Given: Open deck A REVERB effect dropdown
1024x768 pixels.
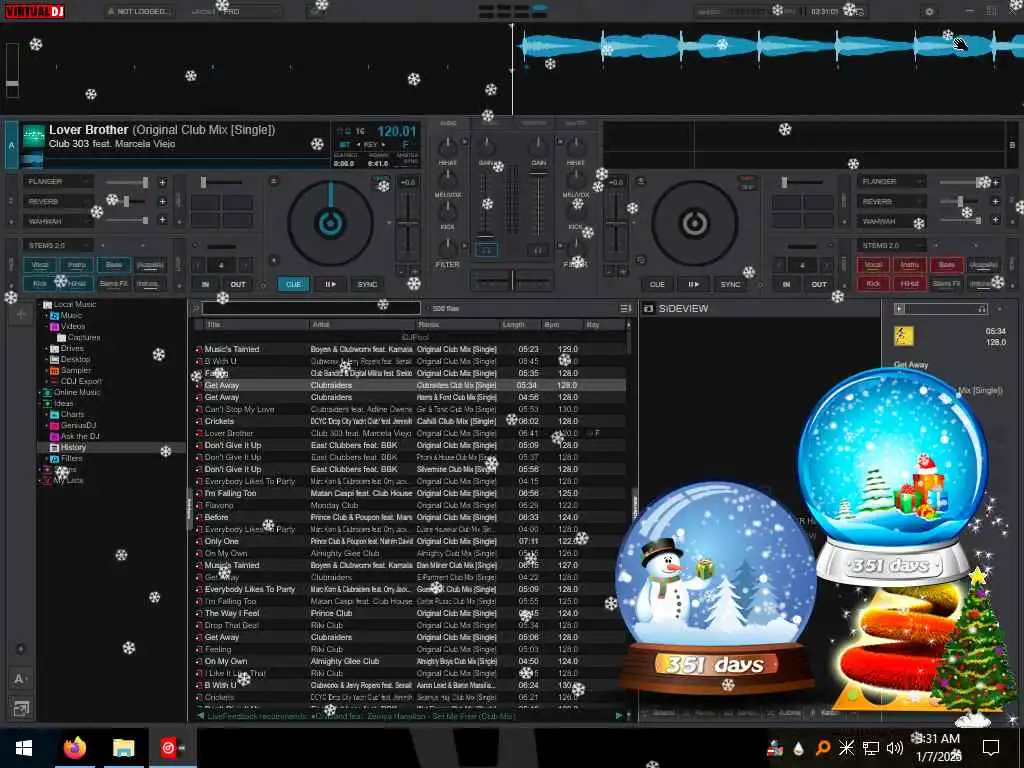Looking at the screenshot, I should coord(57,201).
